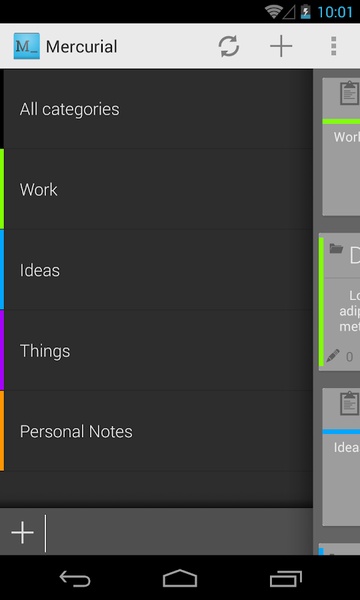360x600 pixels.
Task: Click the green Work color strip
Action: 2,189
